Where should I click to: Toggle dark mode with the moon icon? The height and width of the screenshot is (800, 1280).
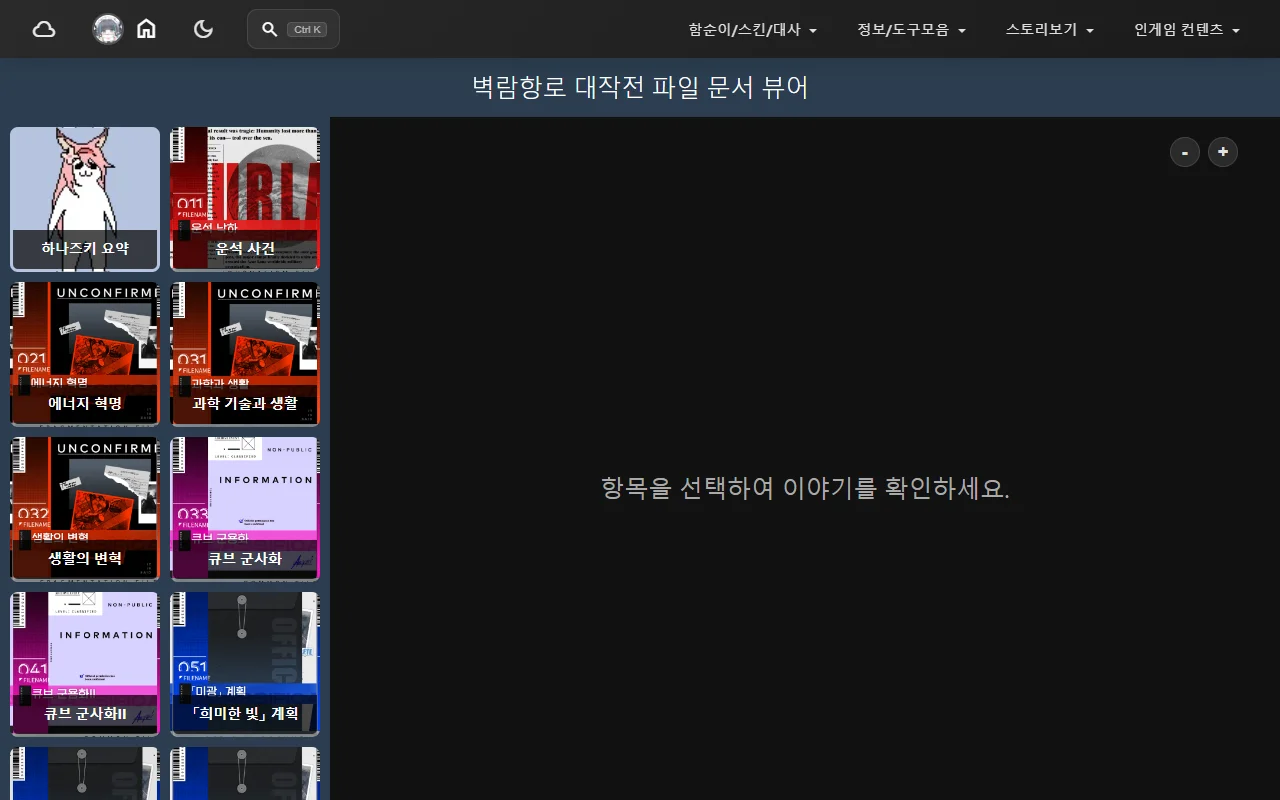click(203, 29)
